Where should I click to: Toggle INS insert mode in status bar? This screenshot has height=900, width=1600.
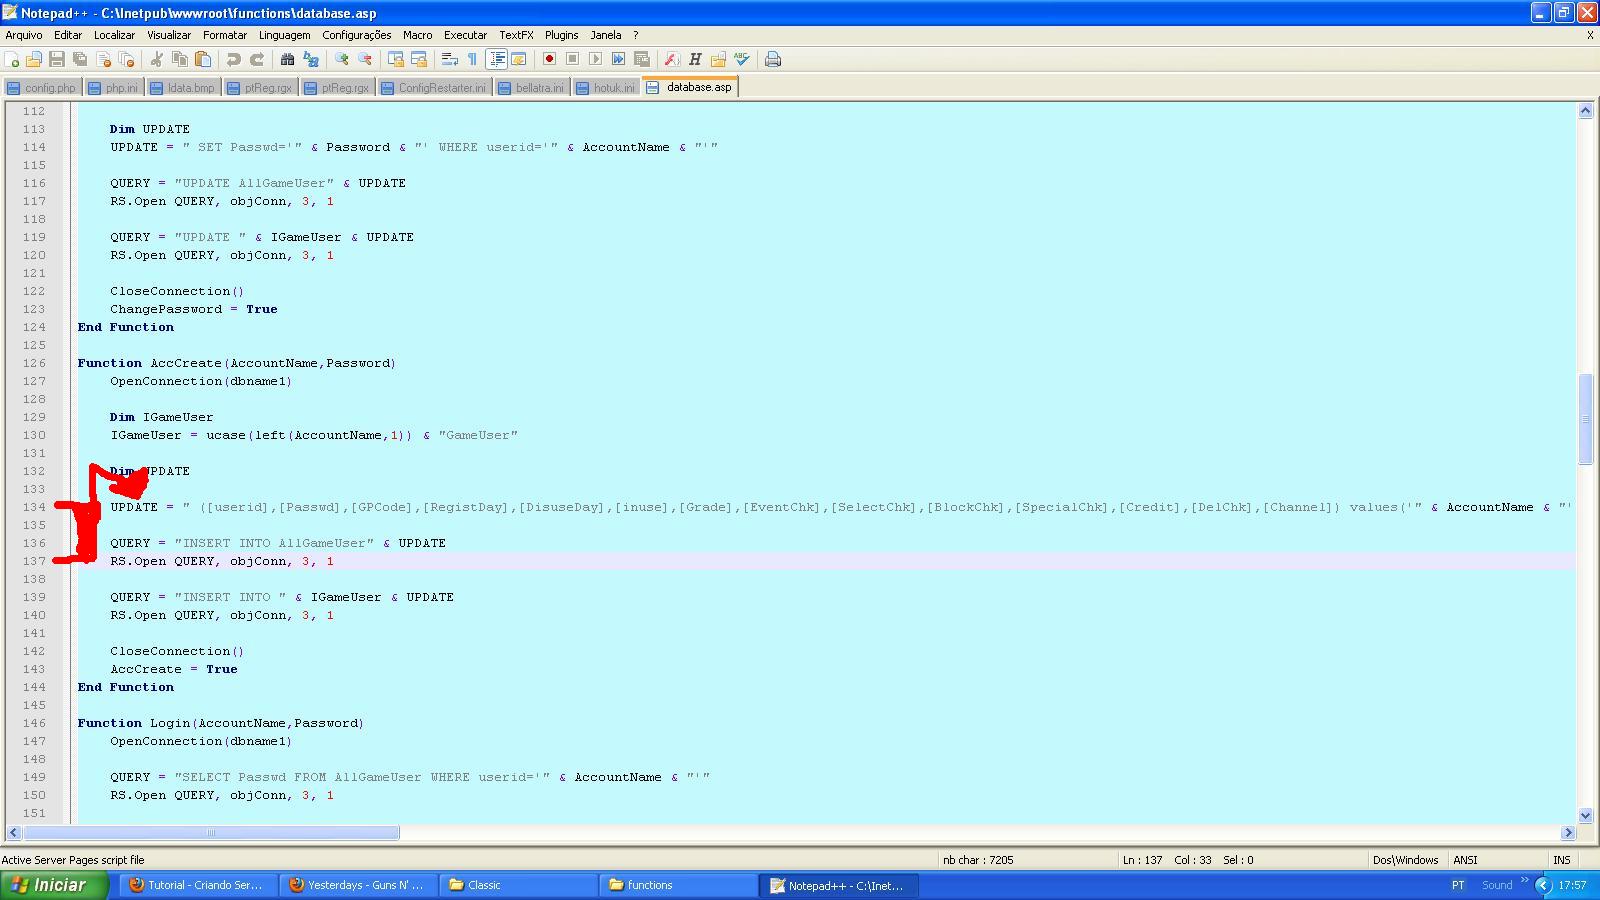click(1562, 860)
